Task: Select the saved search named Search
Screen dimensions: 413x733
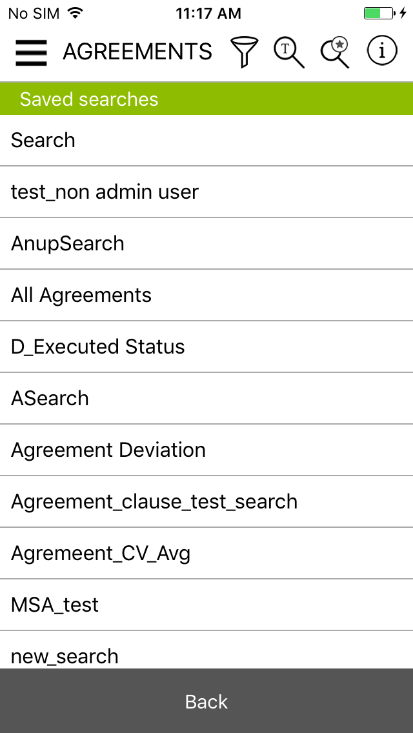Action: coord(206,140)
